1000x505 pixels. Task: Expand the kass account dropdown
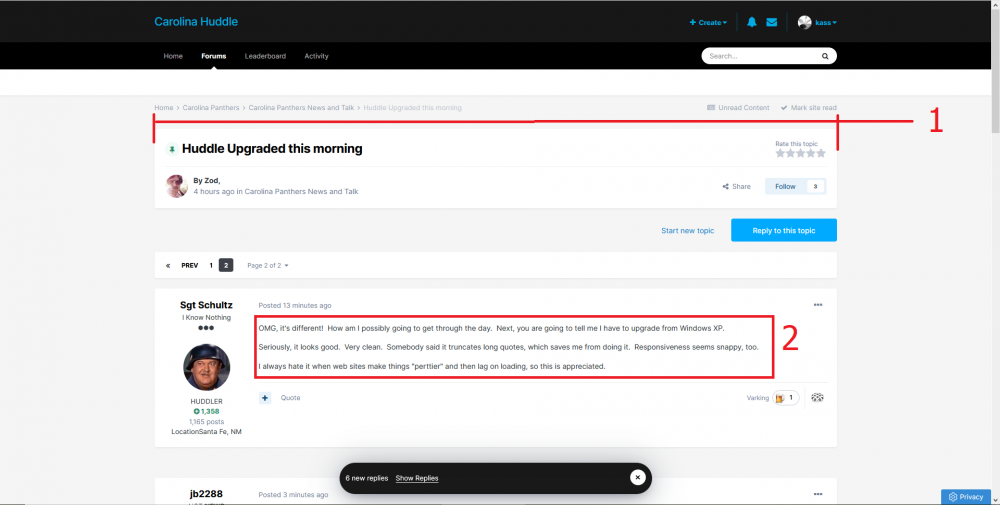coord(826,22)
